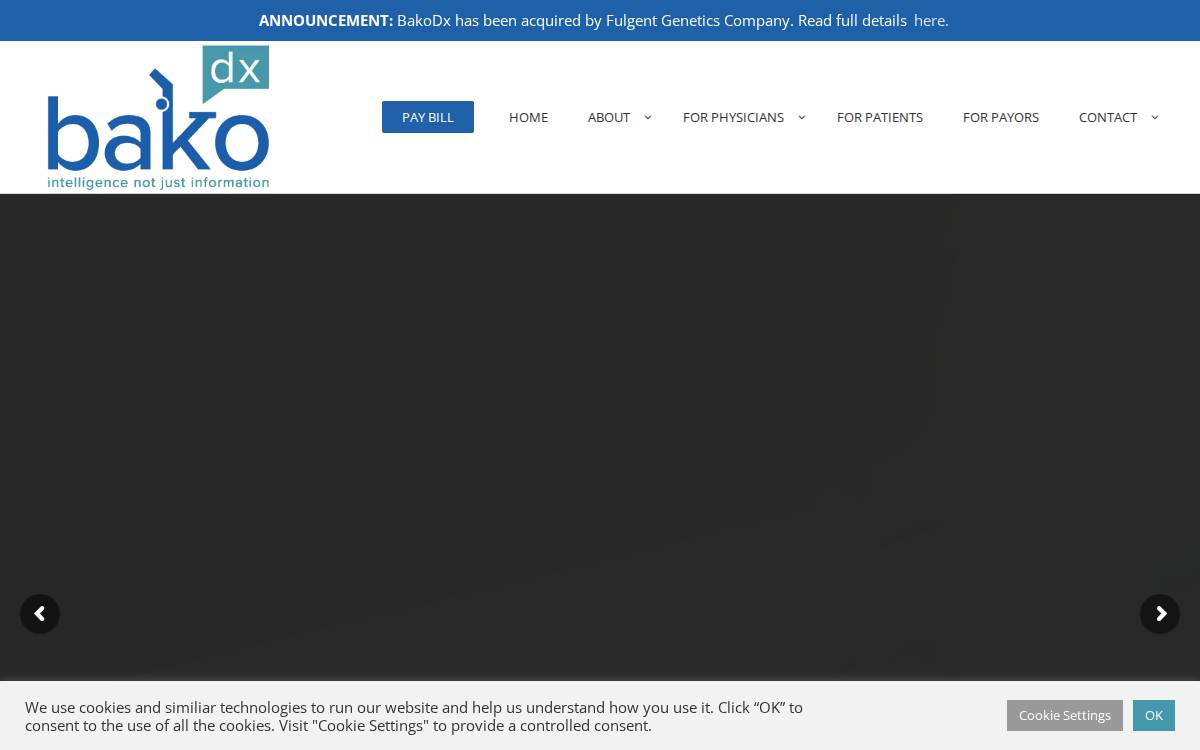Open For Physicians menu item
Image resolution: width=1200 pixels, height=750 pixels.
point(733,117)
